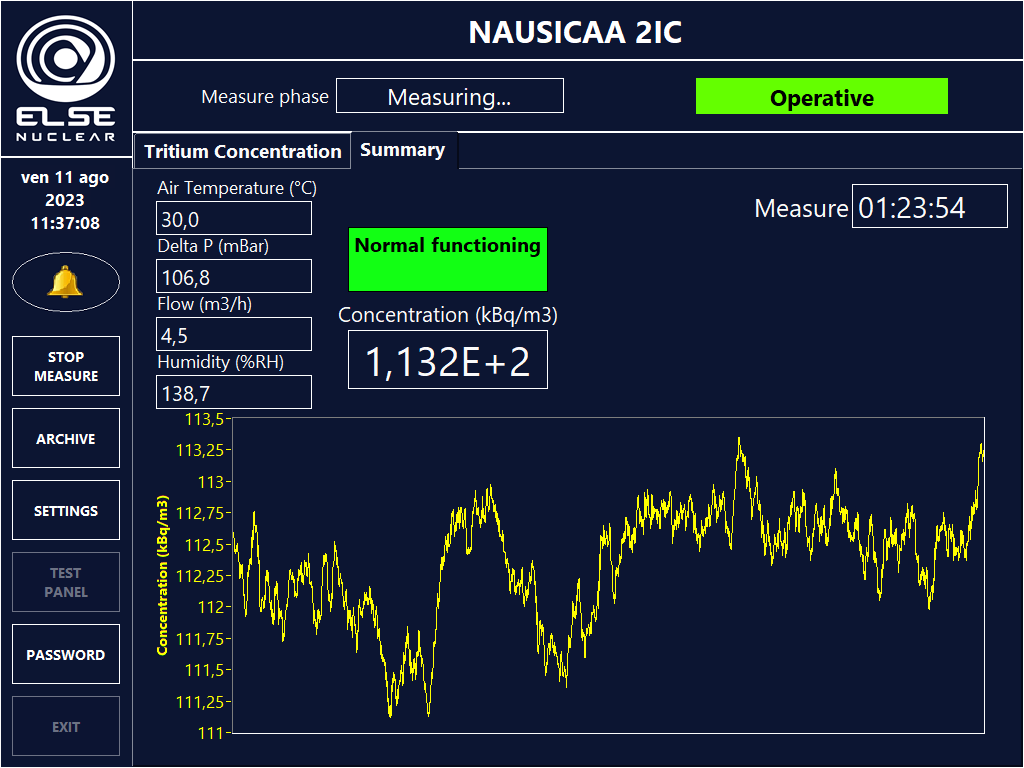1024x768 pixels.
Task: Click the alarm bell icon
Action: click(x=66, y=283)
